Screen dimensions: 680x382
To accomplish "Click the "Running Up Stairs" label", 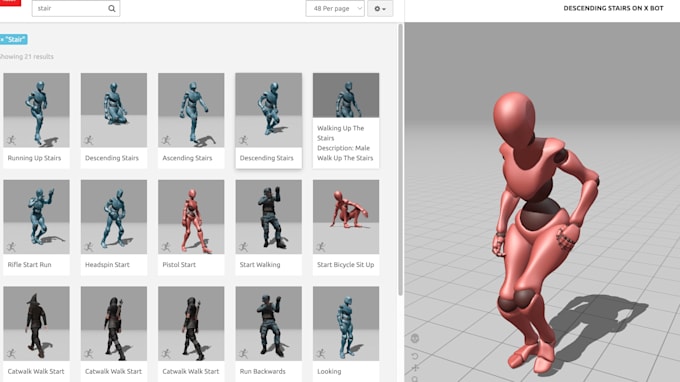I will click(x=34, y=158).
